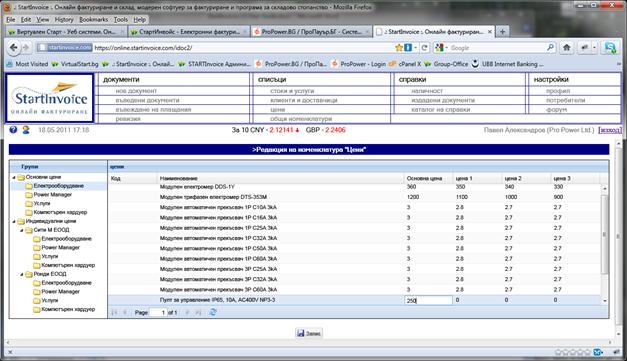Go to first page in grid pager
The image size is (627, 361).
click(115, 312)
